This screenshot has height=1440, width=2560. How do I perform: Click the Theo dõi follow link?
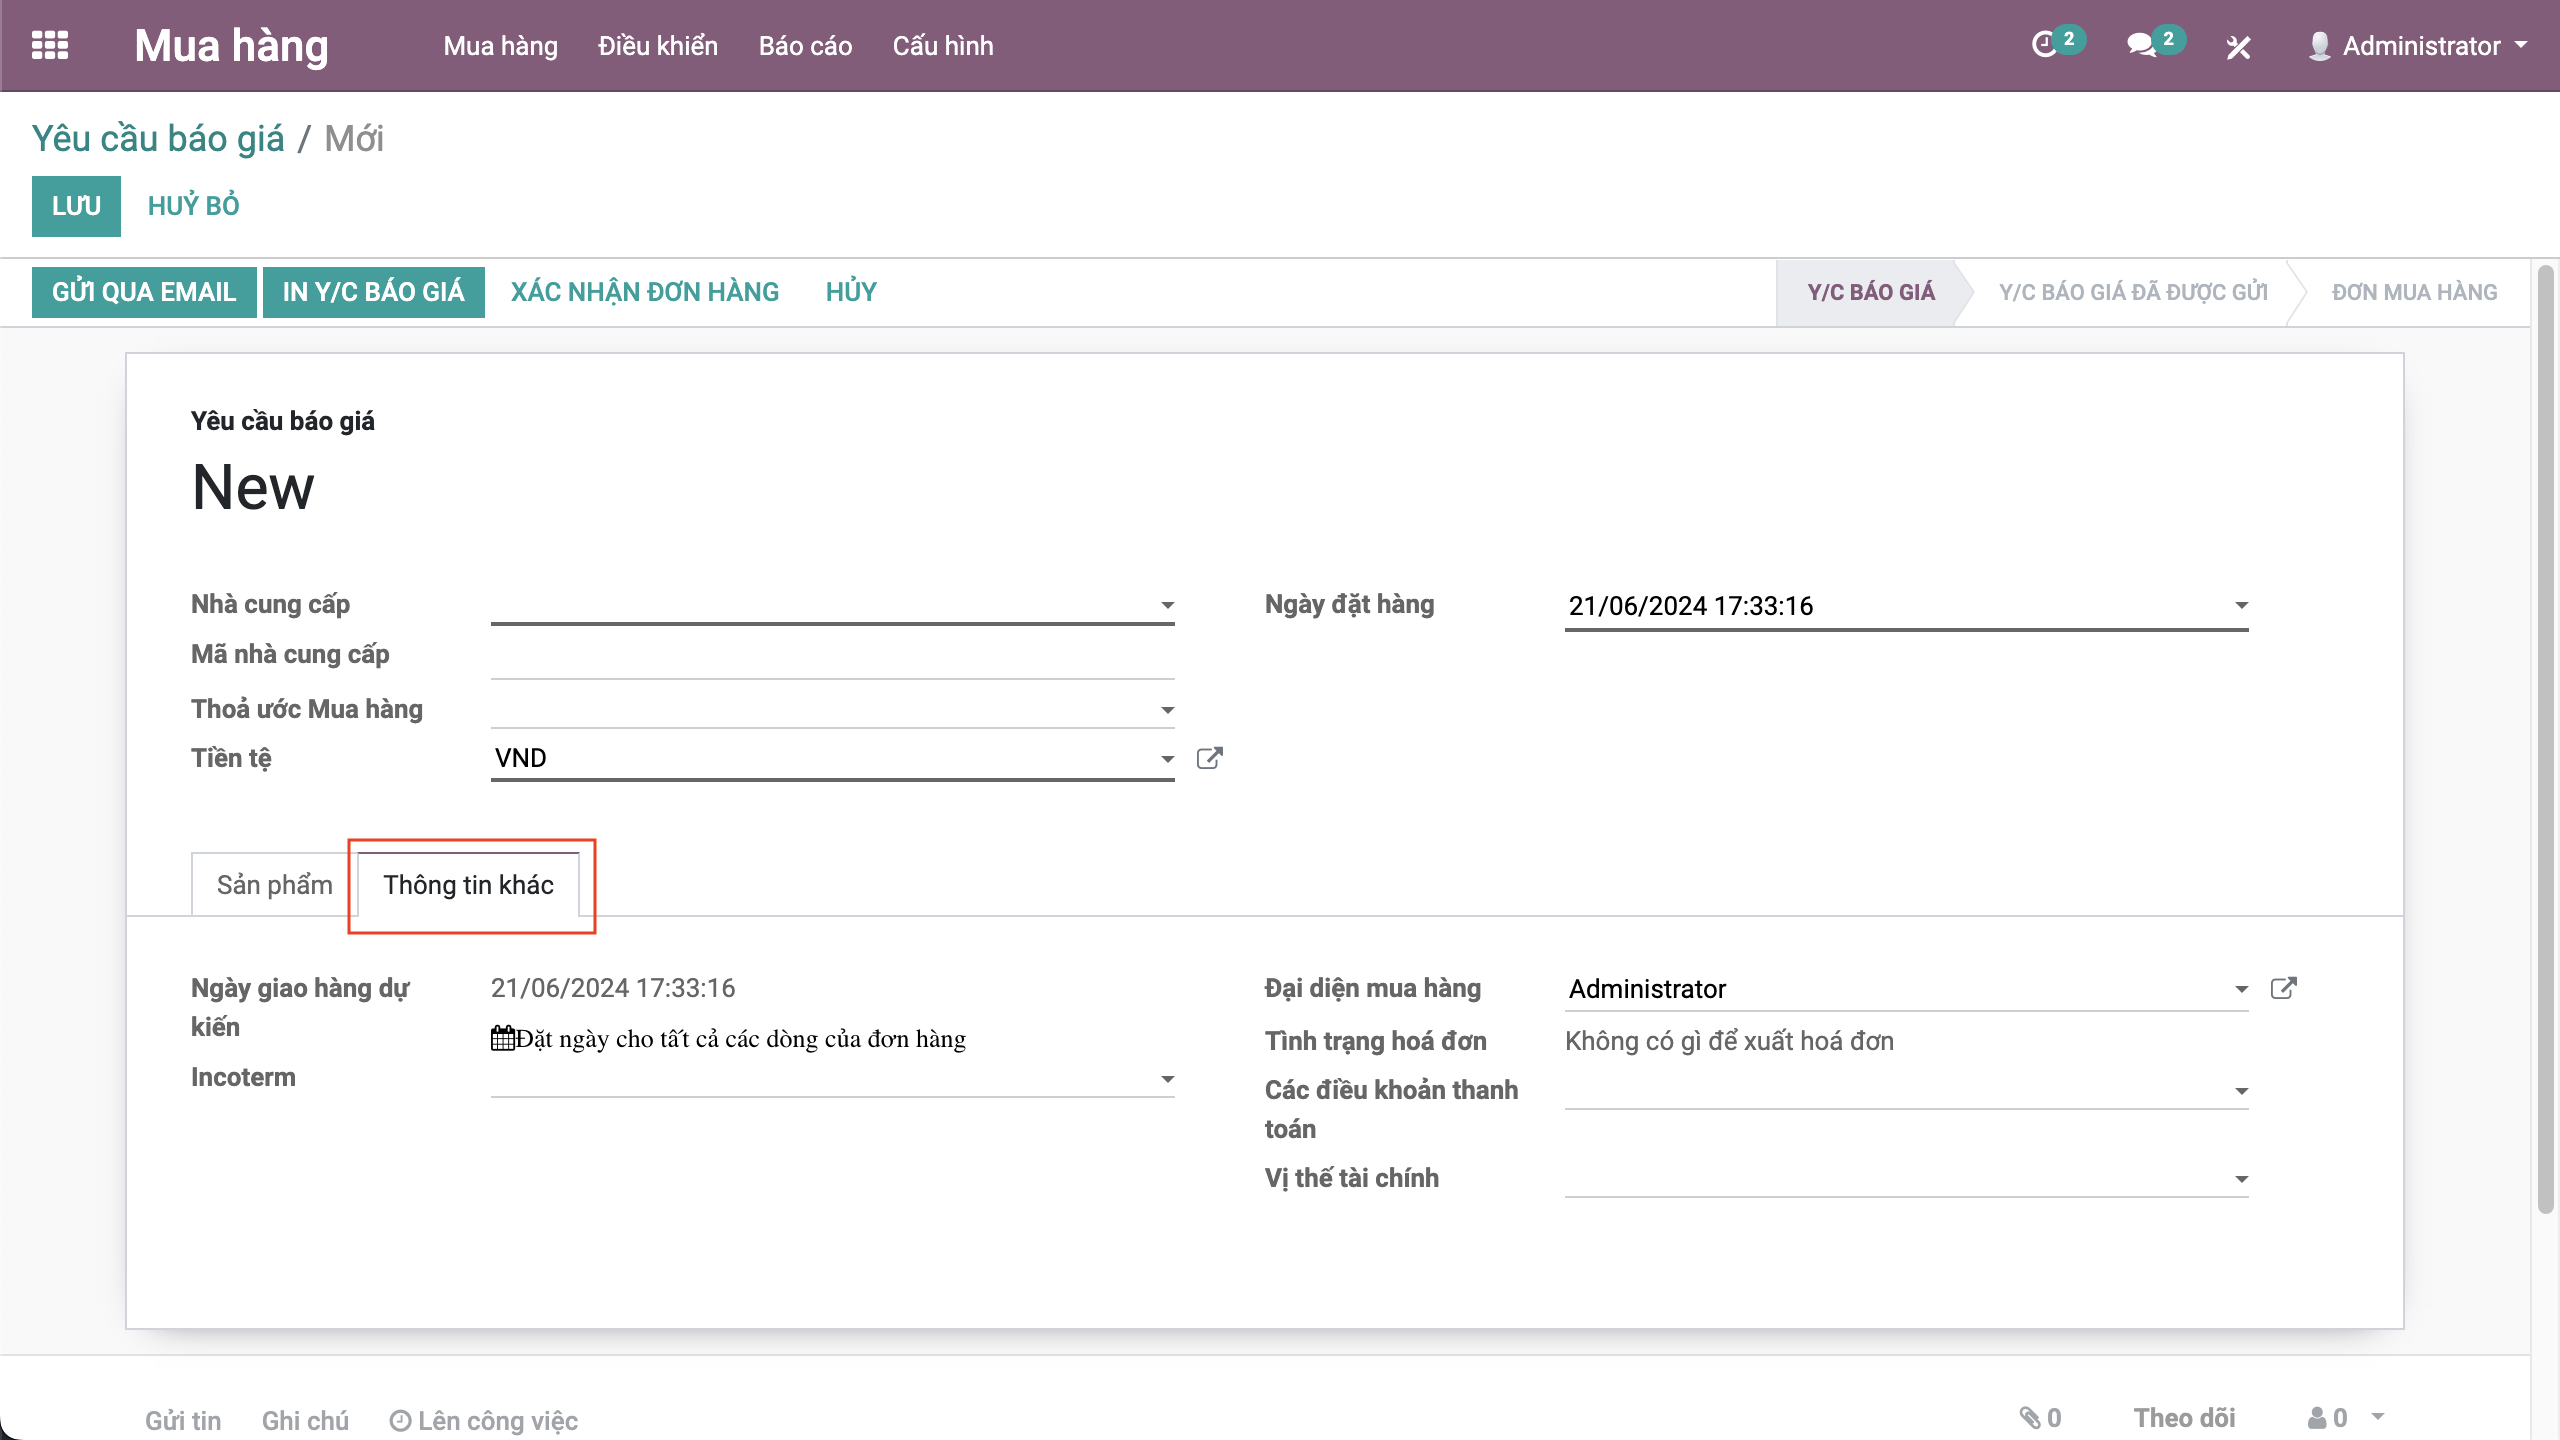(2184, 1418)
